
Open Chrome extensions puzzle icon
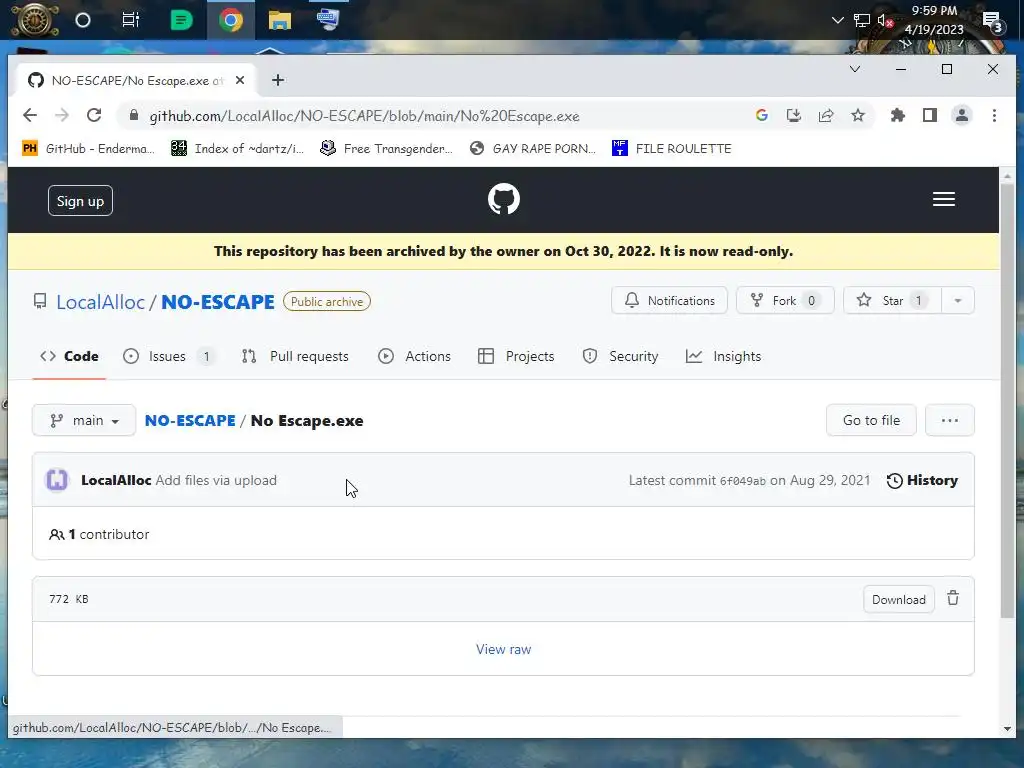coord(898,116)
